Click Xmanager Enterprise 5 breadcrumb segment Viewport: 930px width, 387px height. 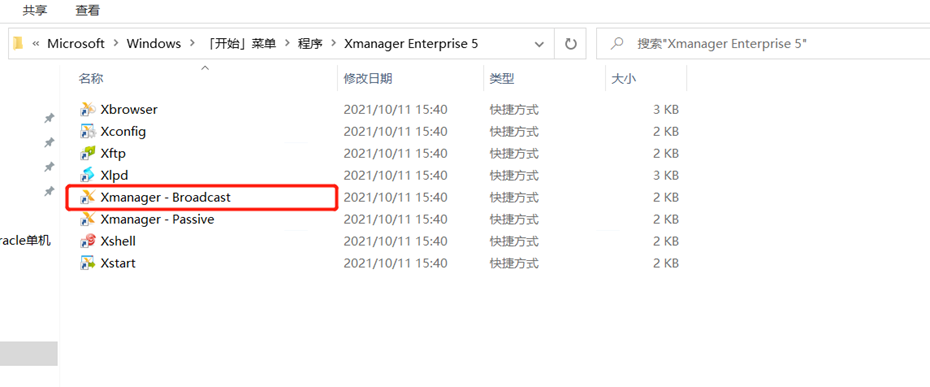click(x=410, y=43)
